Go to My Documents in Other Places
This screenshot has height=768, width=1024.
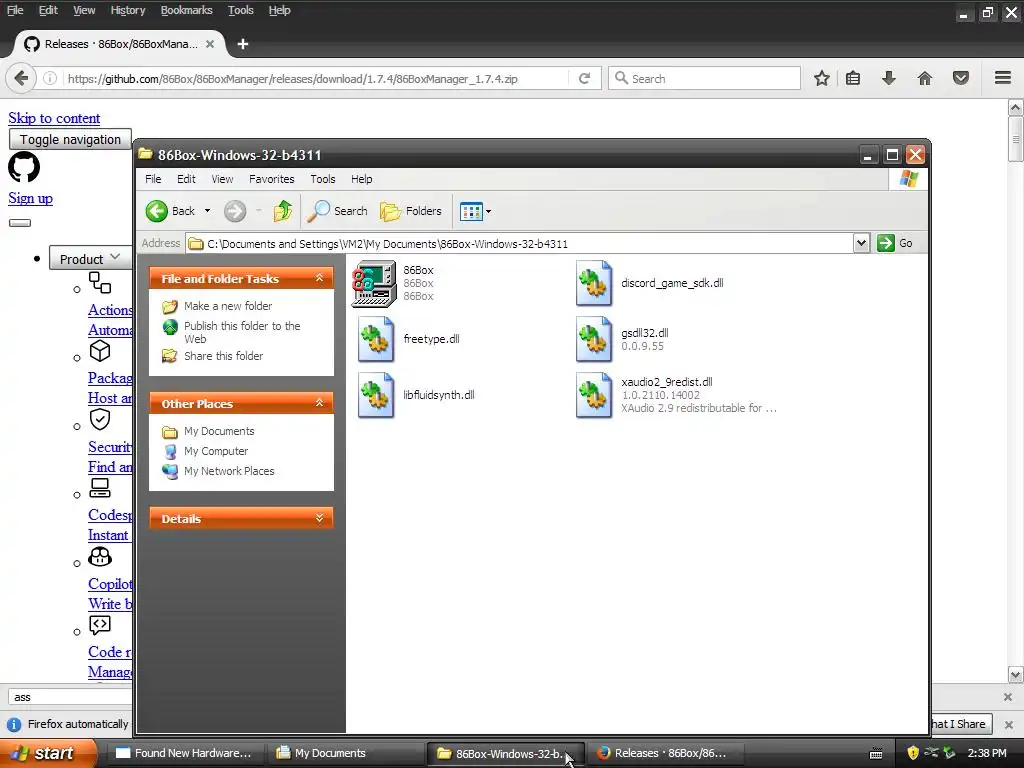coord(219,431)
